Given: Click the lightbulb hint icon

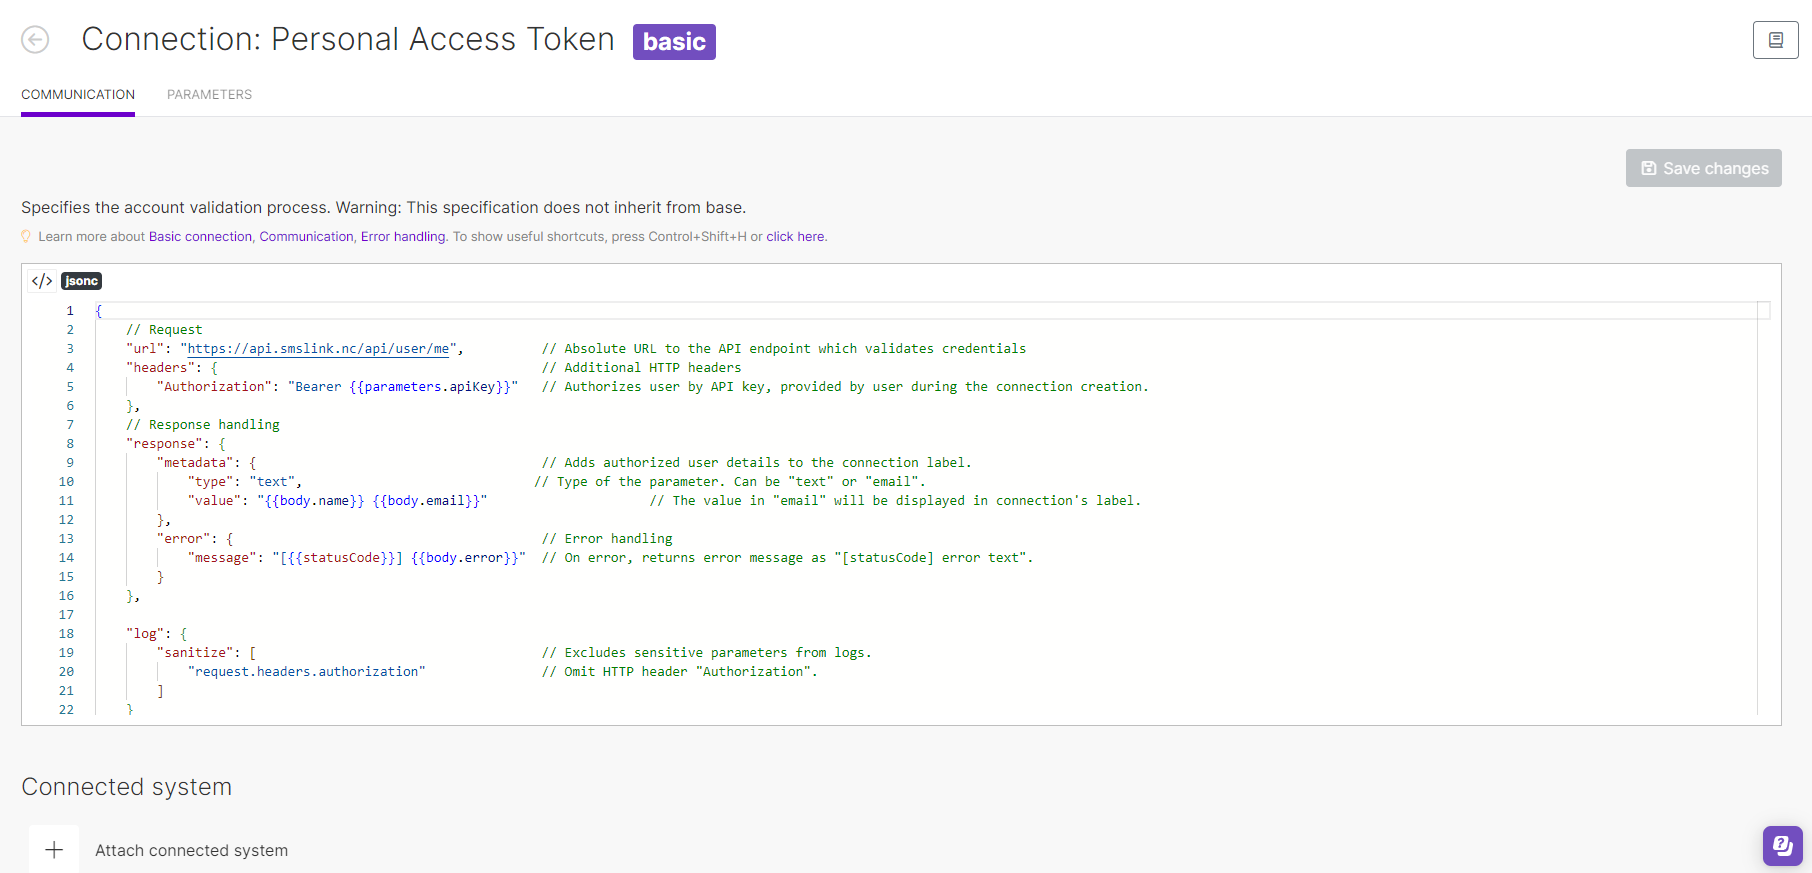Looking at the screenshot, I should pos(27,237).
